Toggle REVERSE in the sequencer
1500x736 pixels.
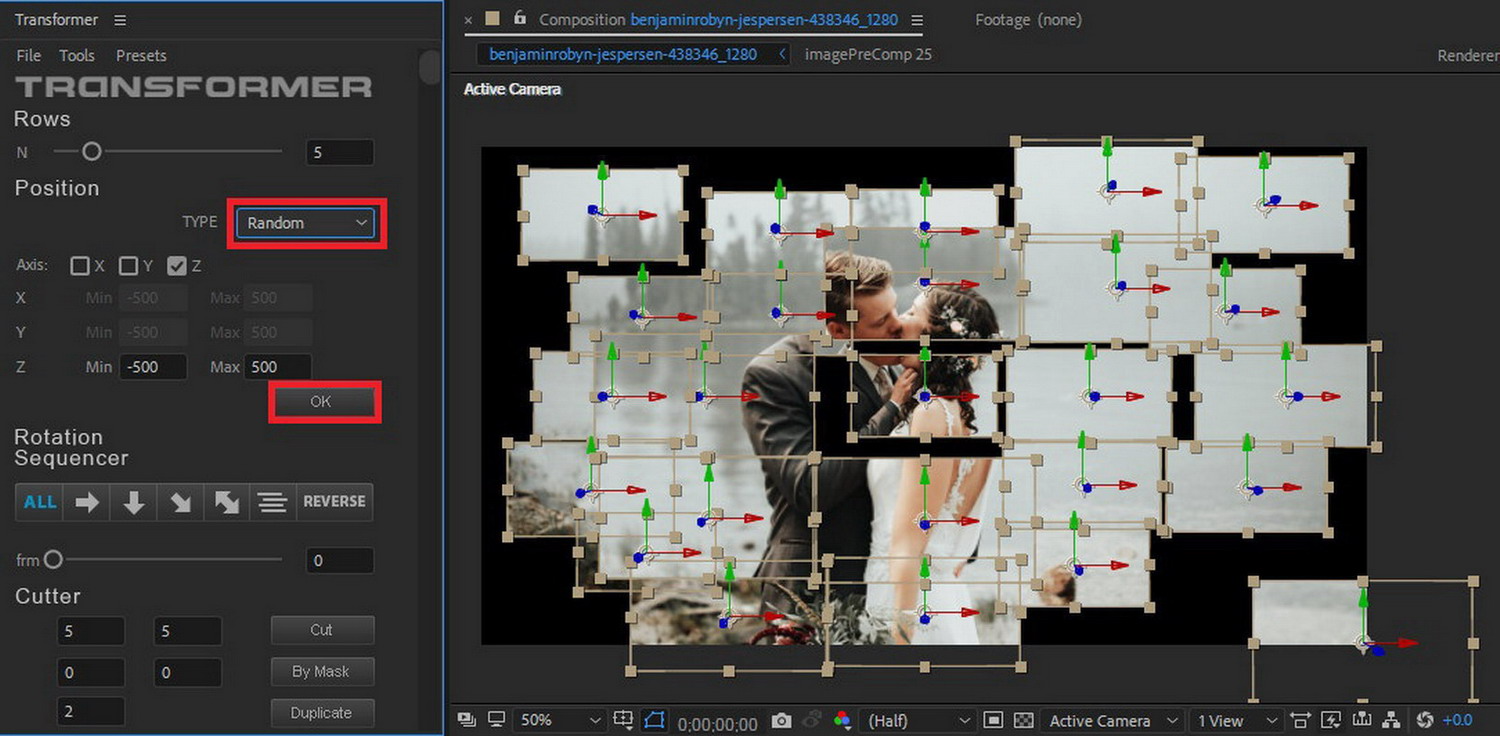tap(334, 502)
